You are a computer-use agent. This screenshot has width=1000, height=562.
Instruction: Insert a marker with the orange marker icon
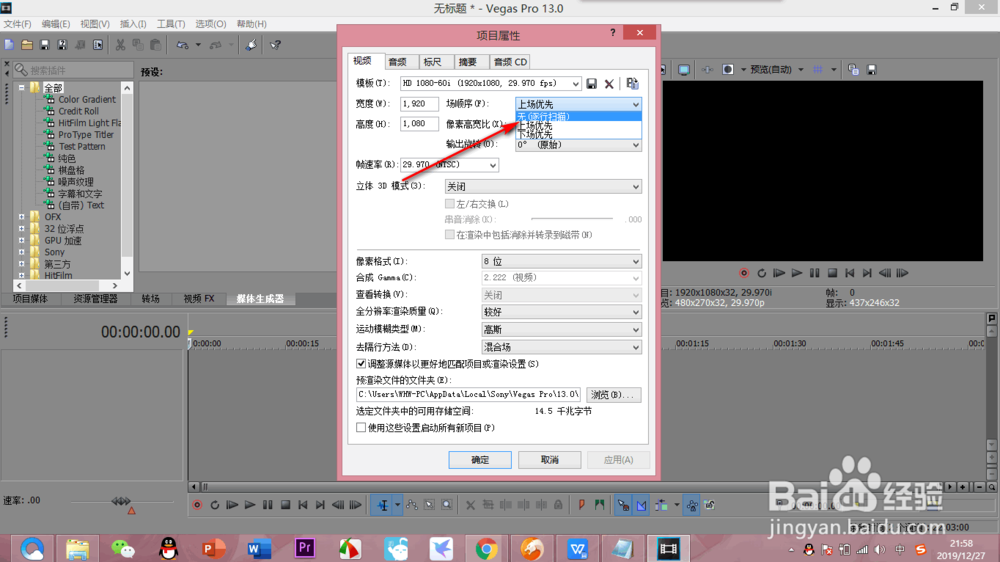582,505
